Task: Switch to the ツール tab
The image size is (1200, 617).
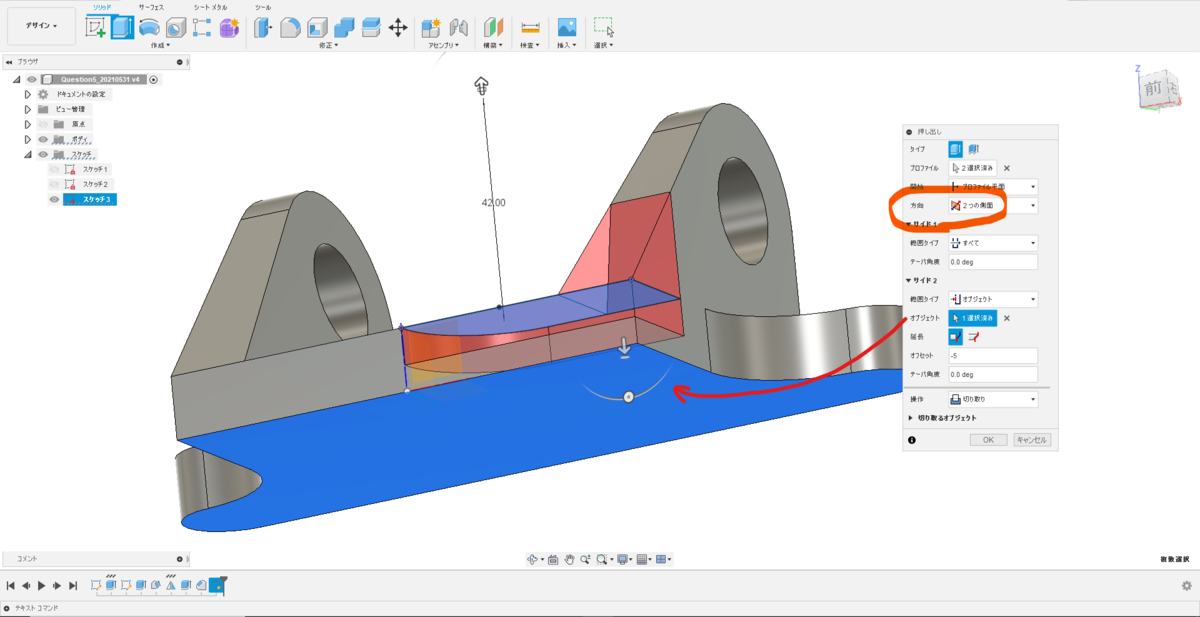Action: 262,7
